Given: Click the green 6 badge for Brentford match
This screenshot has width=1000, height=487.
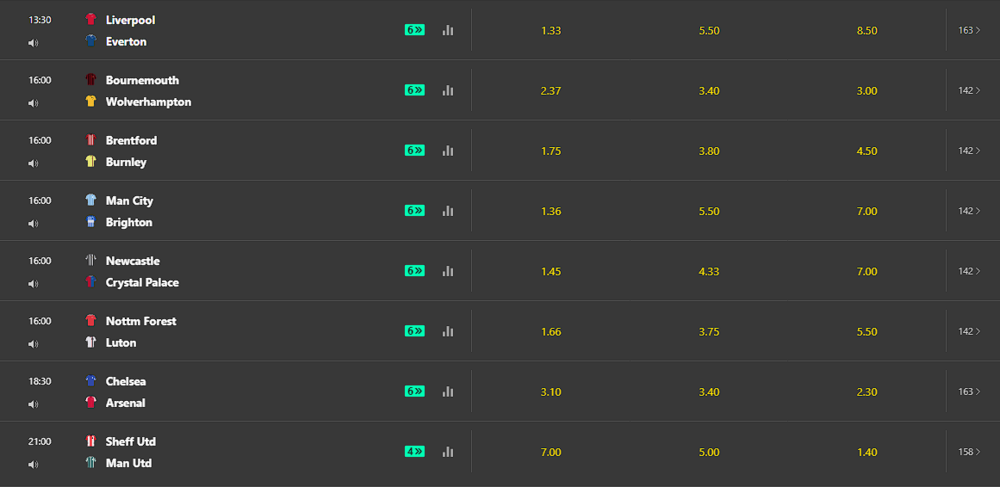Looking at the screenshot, I should point(415,150).
